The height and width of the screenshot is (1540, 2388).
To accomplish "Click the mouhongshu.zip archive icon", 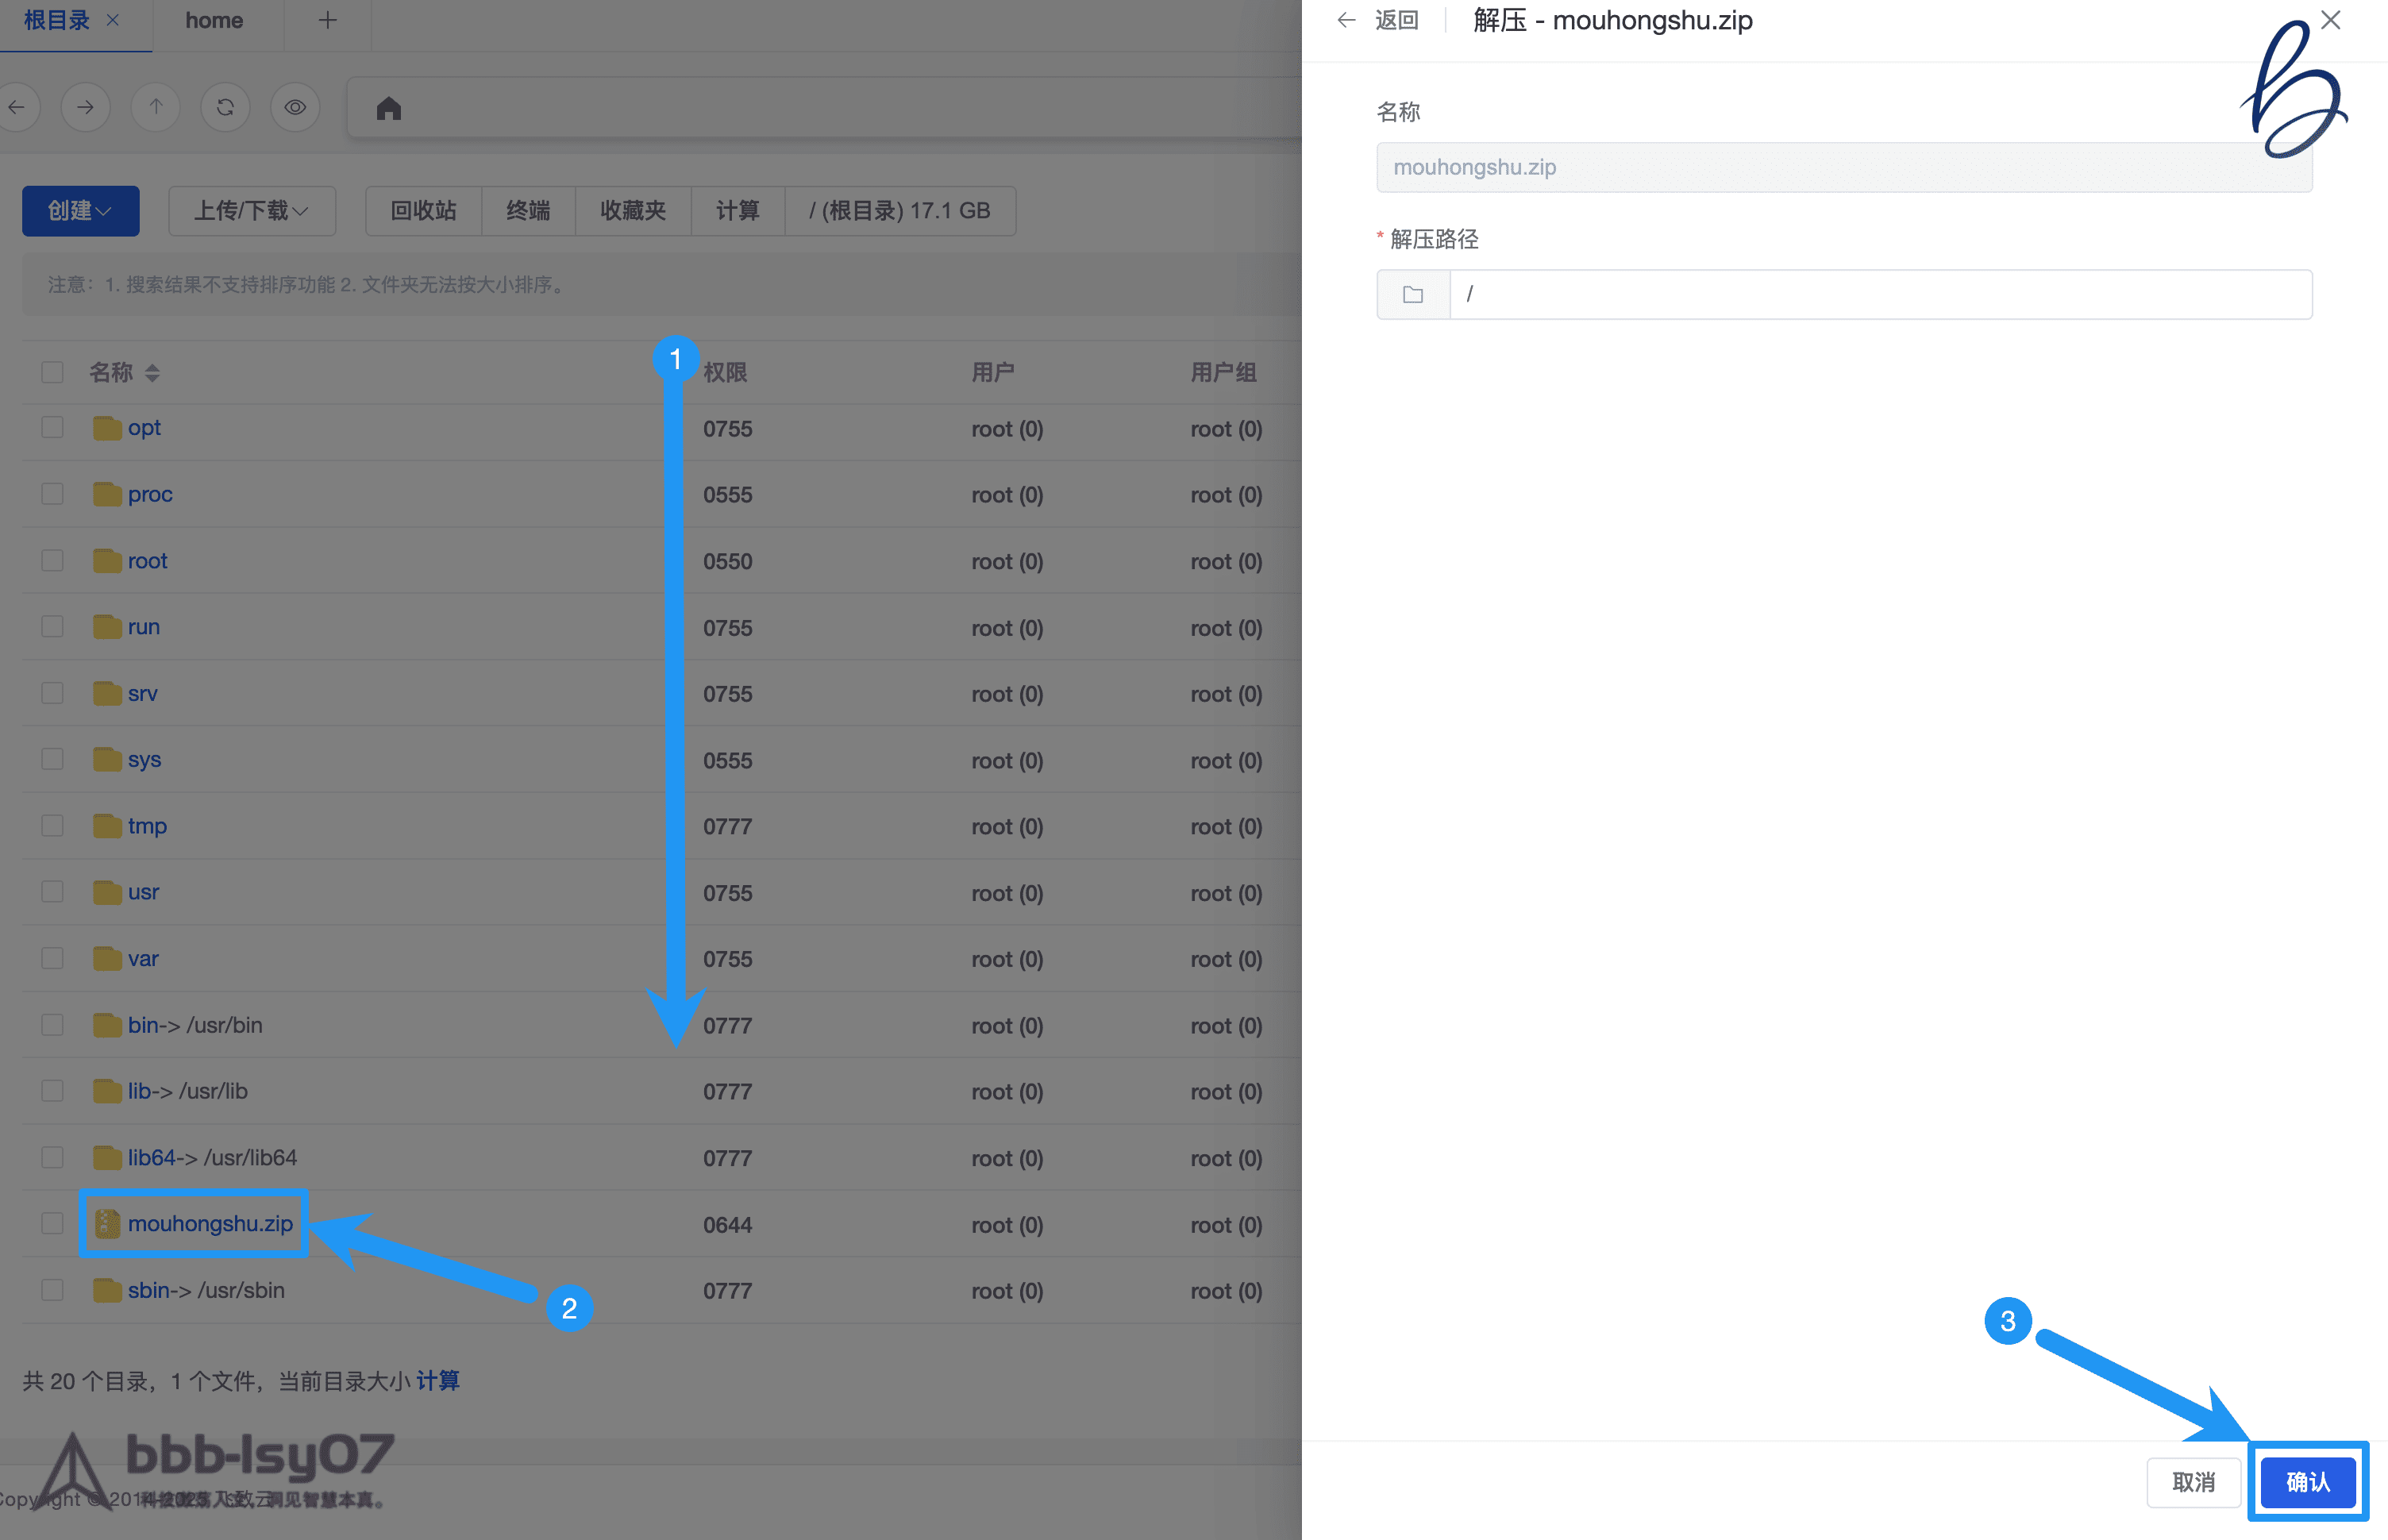I will (x=107, y=1223).
